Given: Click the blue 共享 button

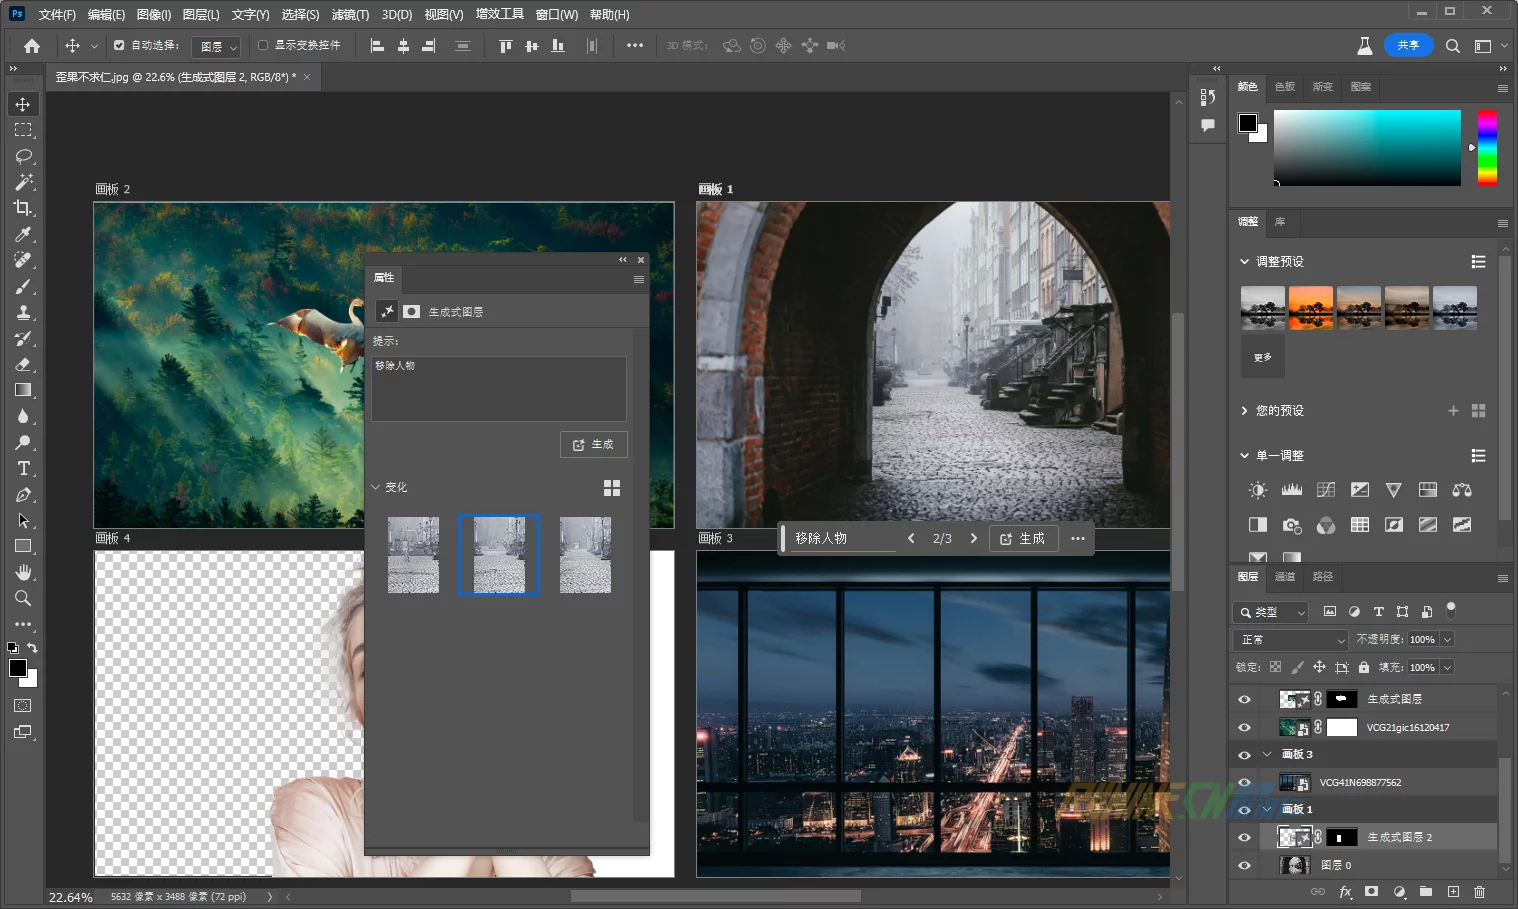Looking at the screenshot, I should pos(1408,45).
